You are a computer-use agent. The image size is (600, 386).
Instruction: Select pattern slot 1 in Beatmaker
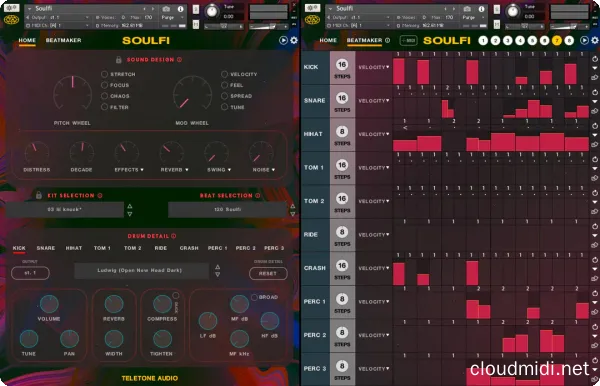483,41
